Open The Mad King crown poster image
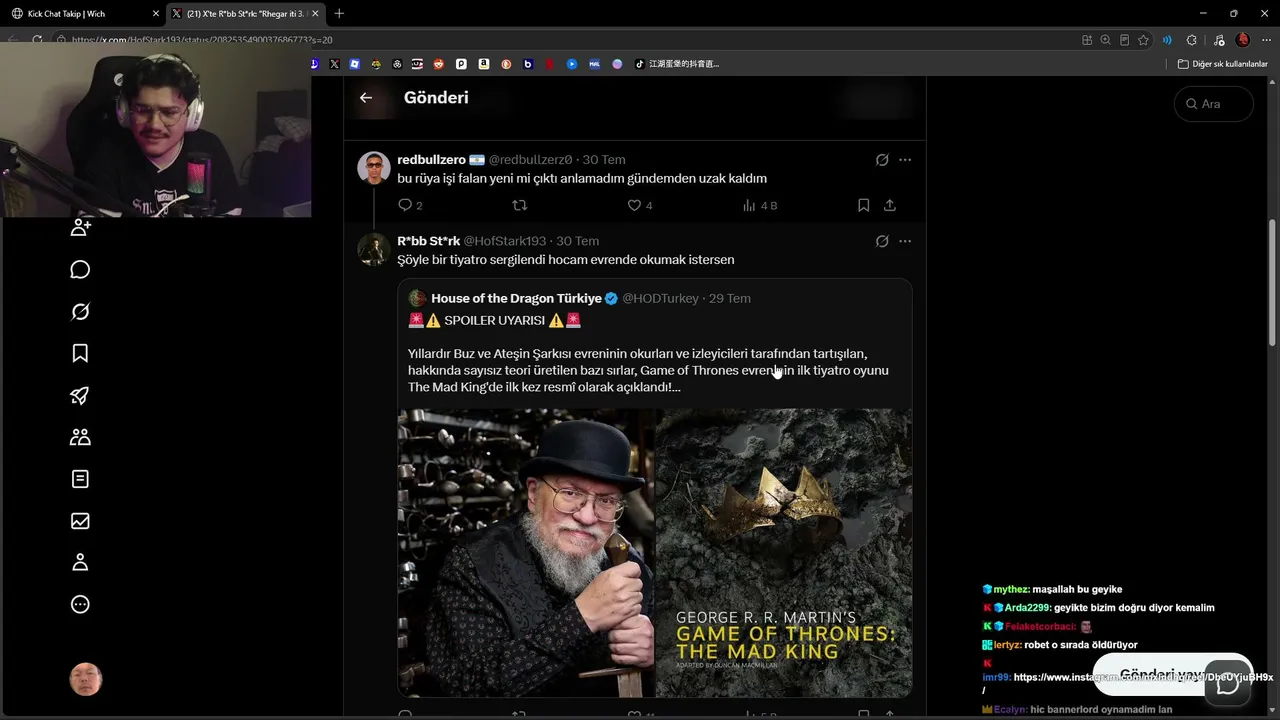1280x720 pixels. point(784,552)
